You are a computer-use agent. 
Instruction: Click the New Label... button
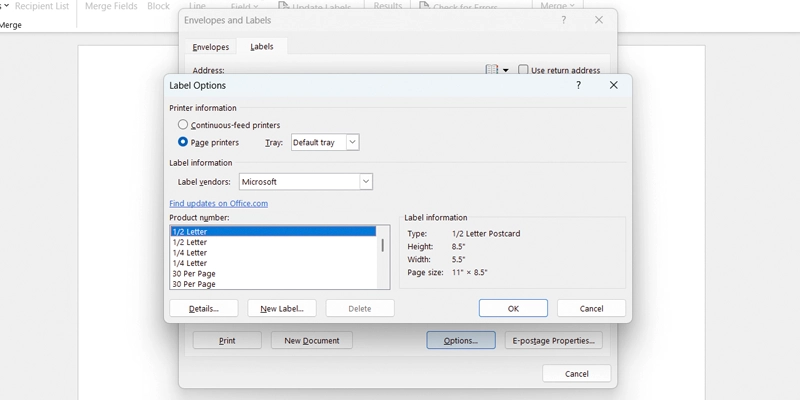click(x=282, y=309)
